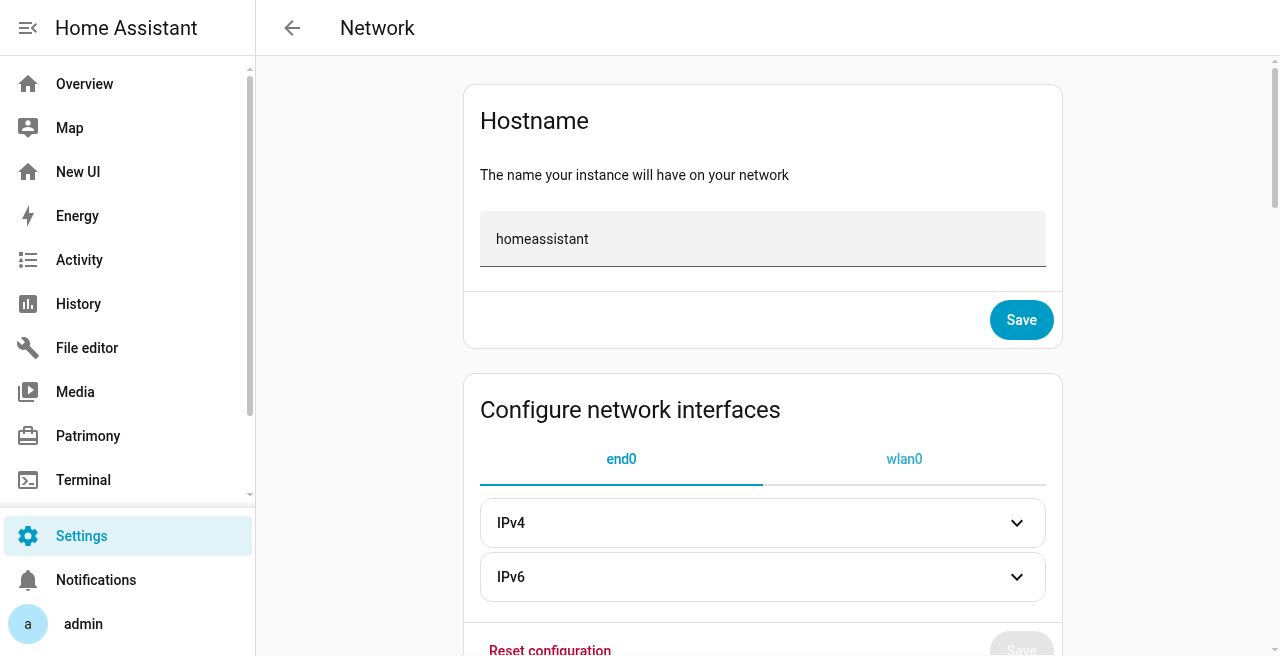This screenshot has width=1280, height=656.
Task: Click the Map person icon
Action: coord(28,128)
